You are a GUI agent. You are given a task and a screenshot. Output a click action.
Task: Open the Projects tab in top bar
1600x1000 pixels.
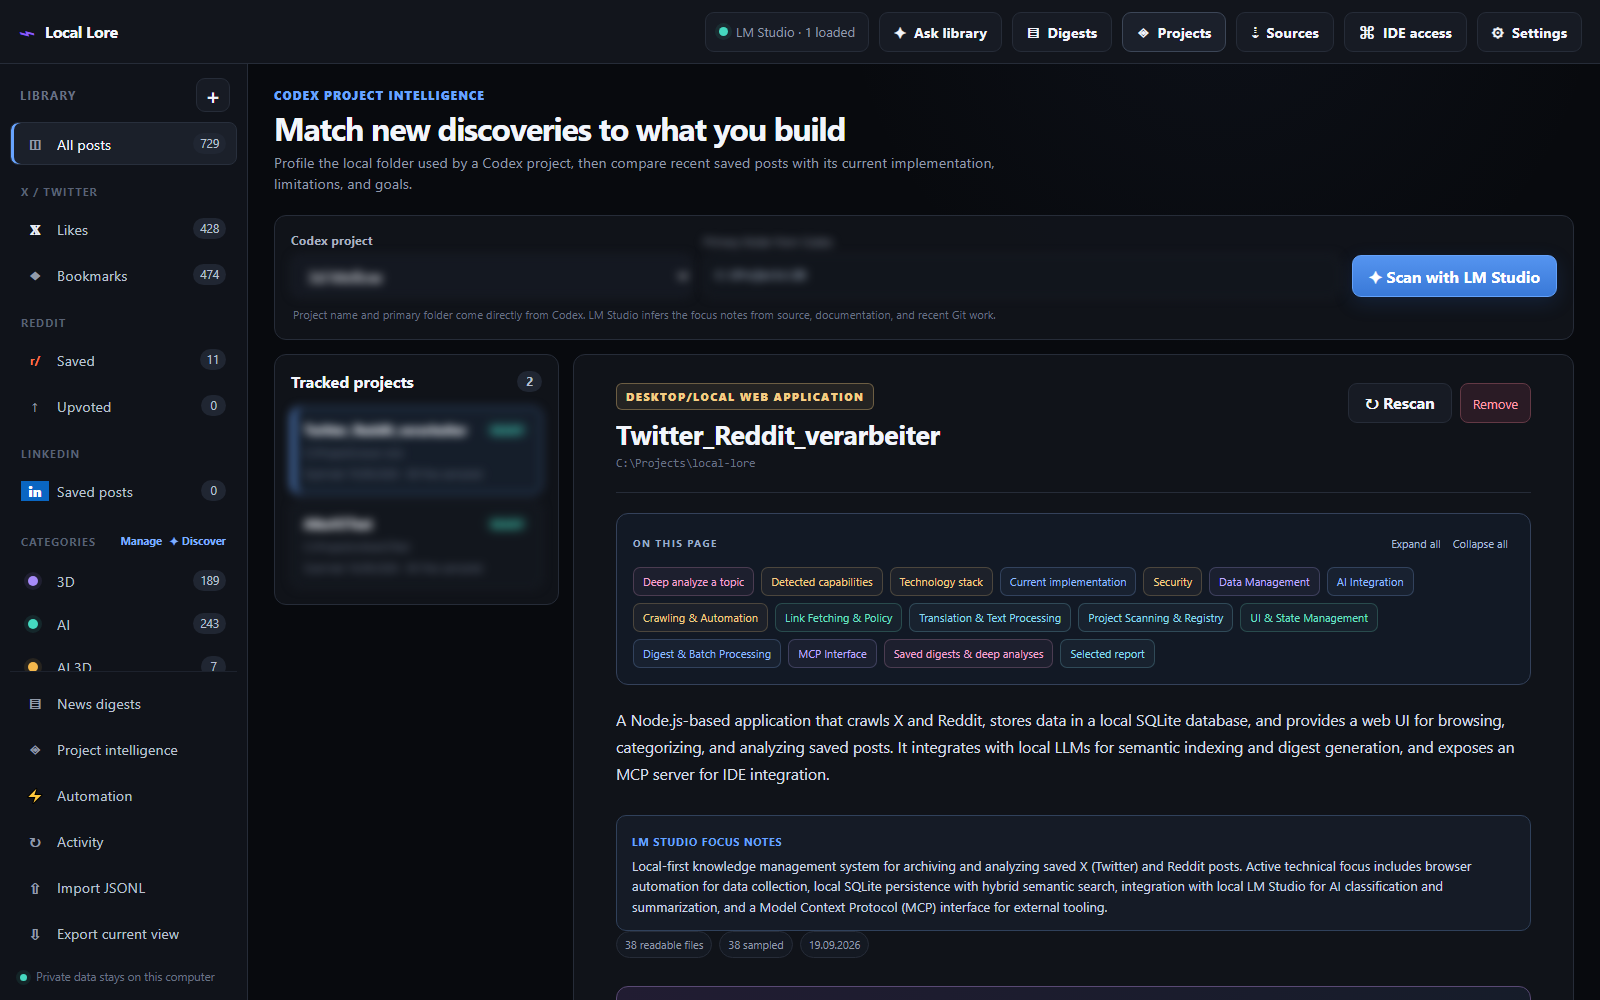1174,32
